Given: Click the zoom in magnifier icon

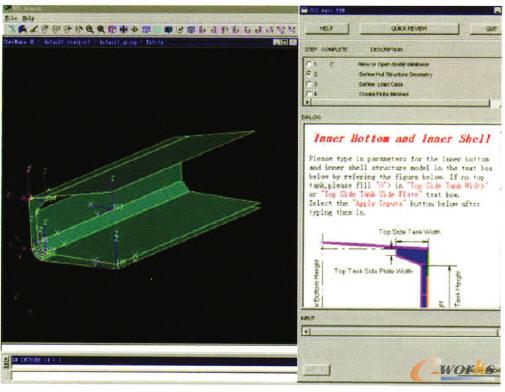Looking at the screenshot, I should coord(101,29).
